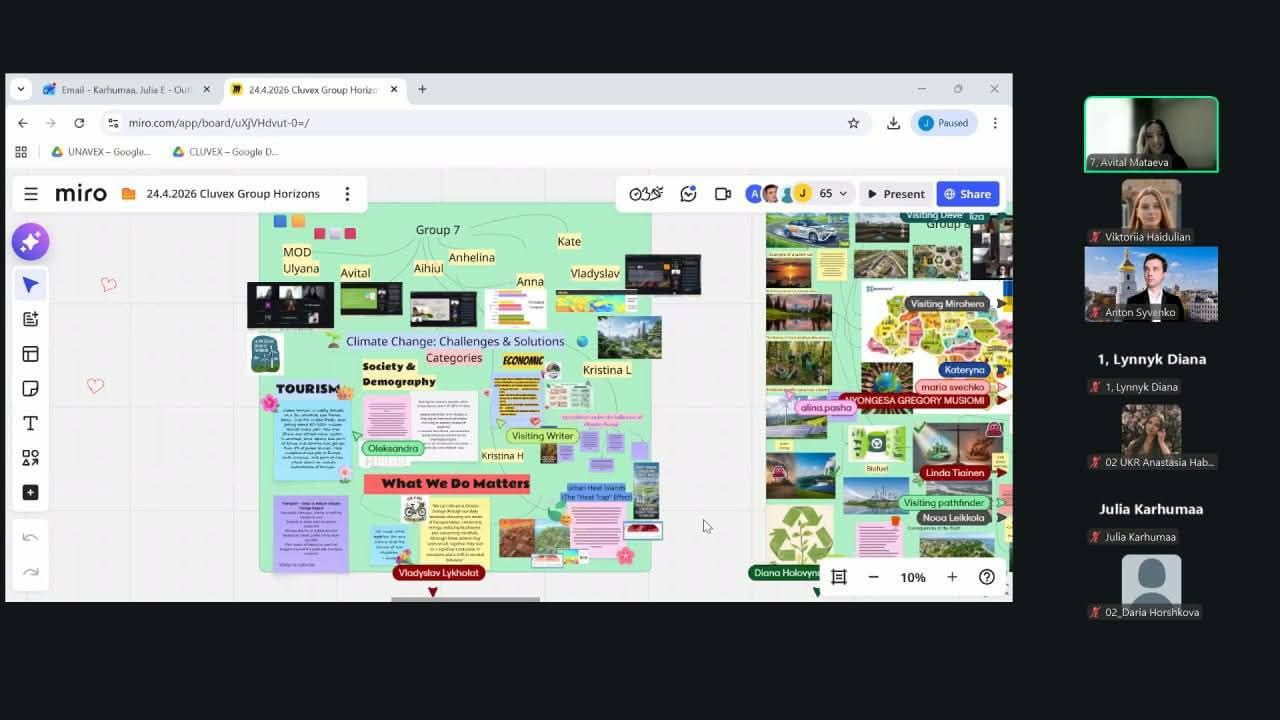Click the Present button
The height and width of the screenshot is (720, 1280).
(x=896, y=194)
